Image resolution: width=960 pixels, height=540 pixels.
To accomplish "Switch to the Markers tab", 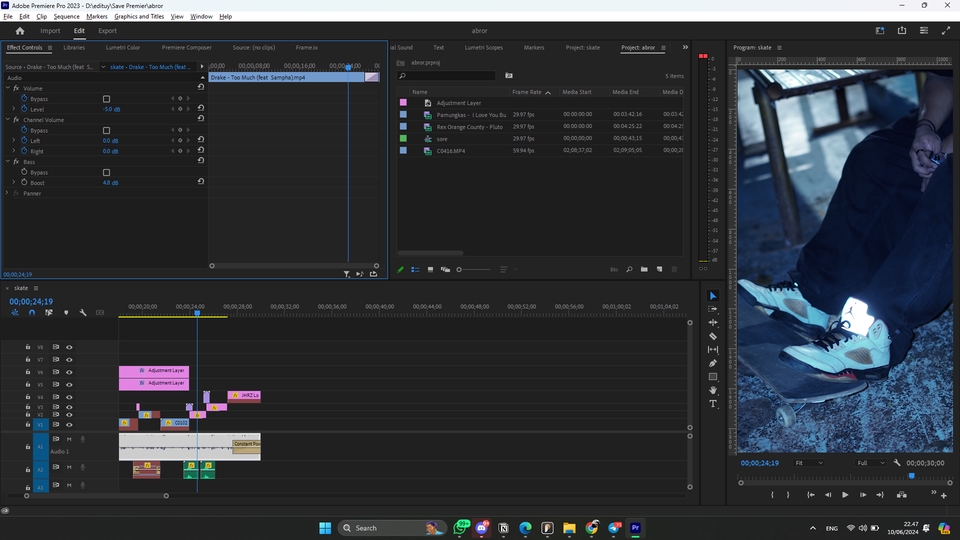I will [534, 47].
